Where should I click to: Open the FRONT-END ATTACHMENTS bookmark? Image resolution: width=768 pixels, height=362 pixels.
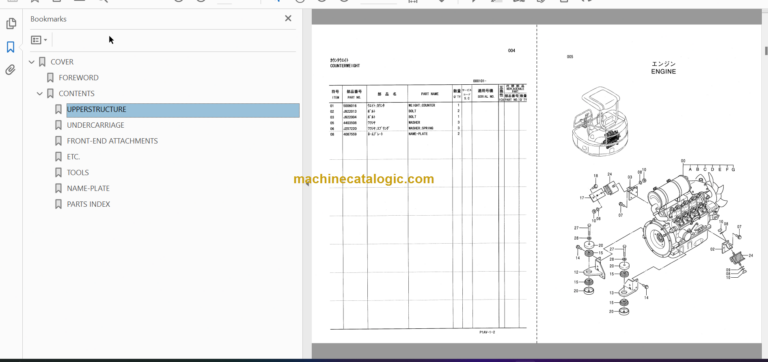tap(112, 141)
